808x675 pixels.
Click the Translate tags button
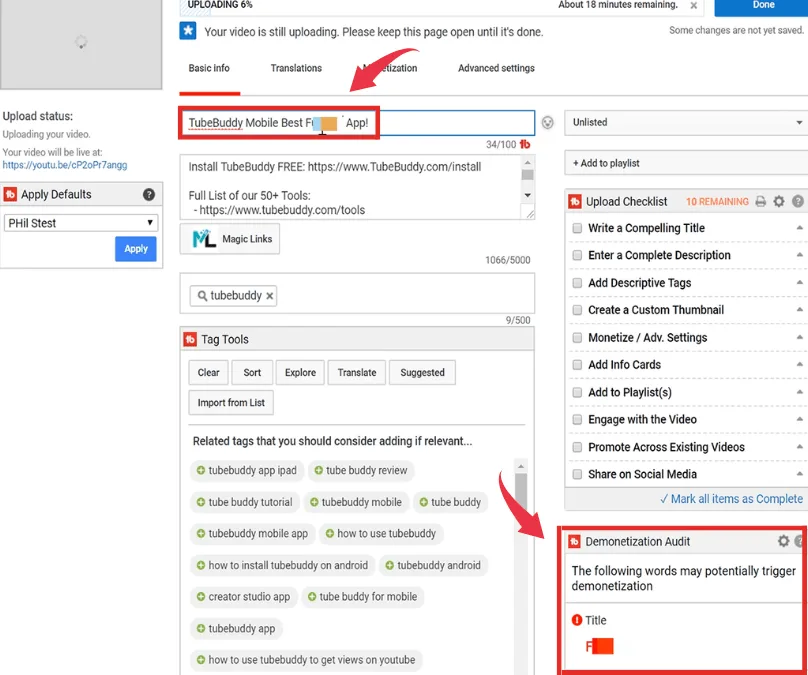(x=357, y=373)
